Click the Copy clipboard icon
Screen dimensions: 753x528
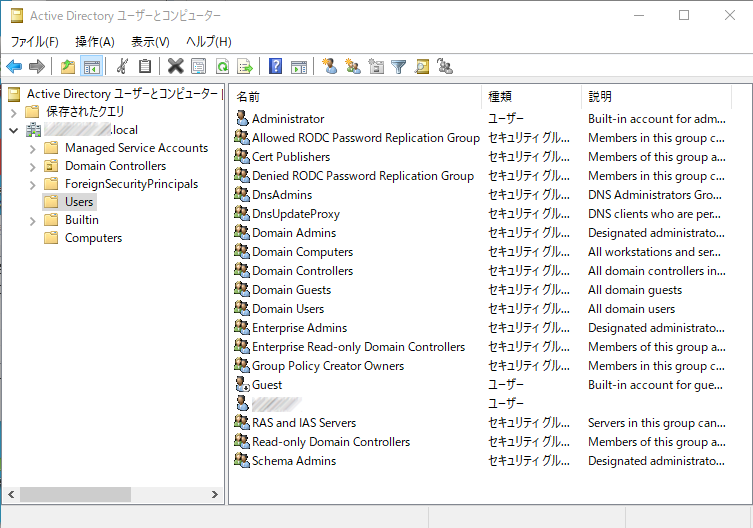[145, 66]
